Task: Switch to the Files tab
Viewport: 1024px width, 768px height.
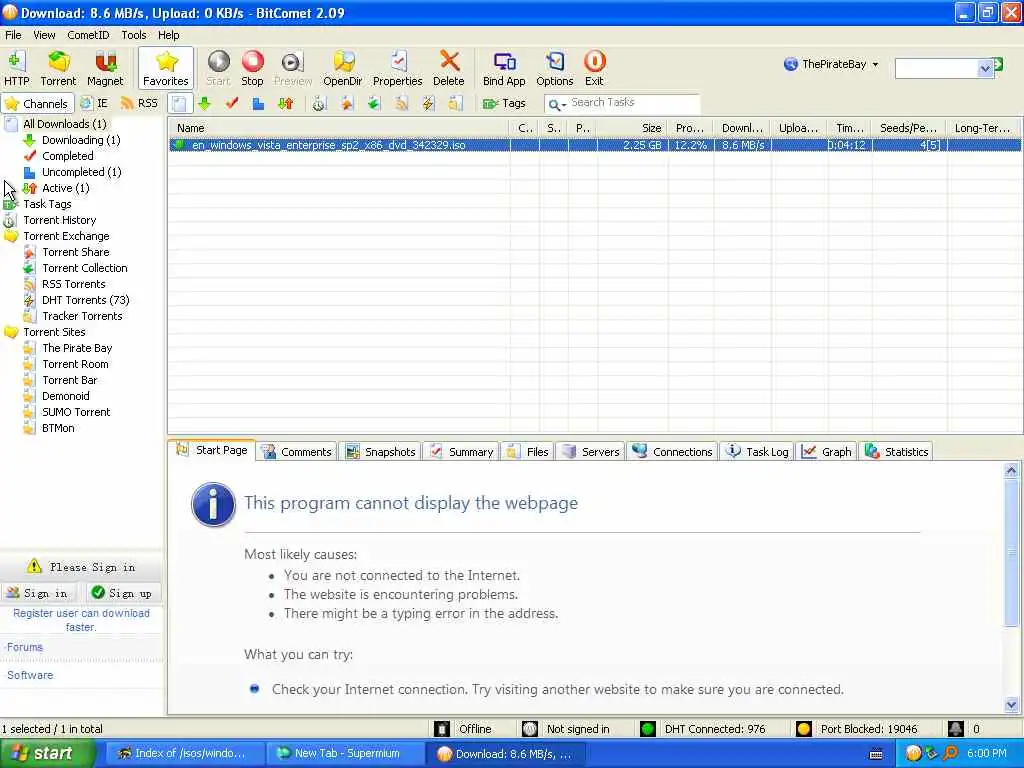Action: 528,452
